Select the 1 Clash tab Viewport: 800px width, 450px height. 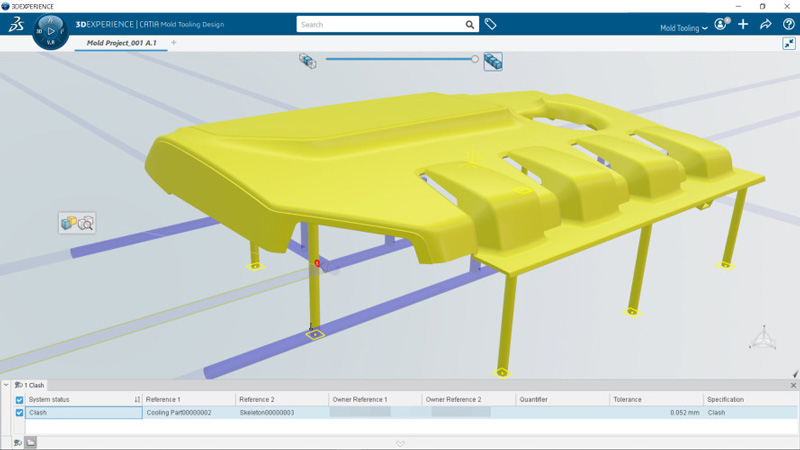click(30, 385)
